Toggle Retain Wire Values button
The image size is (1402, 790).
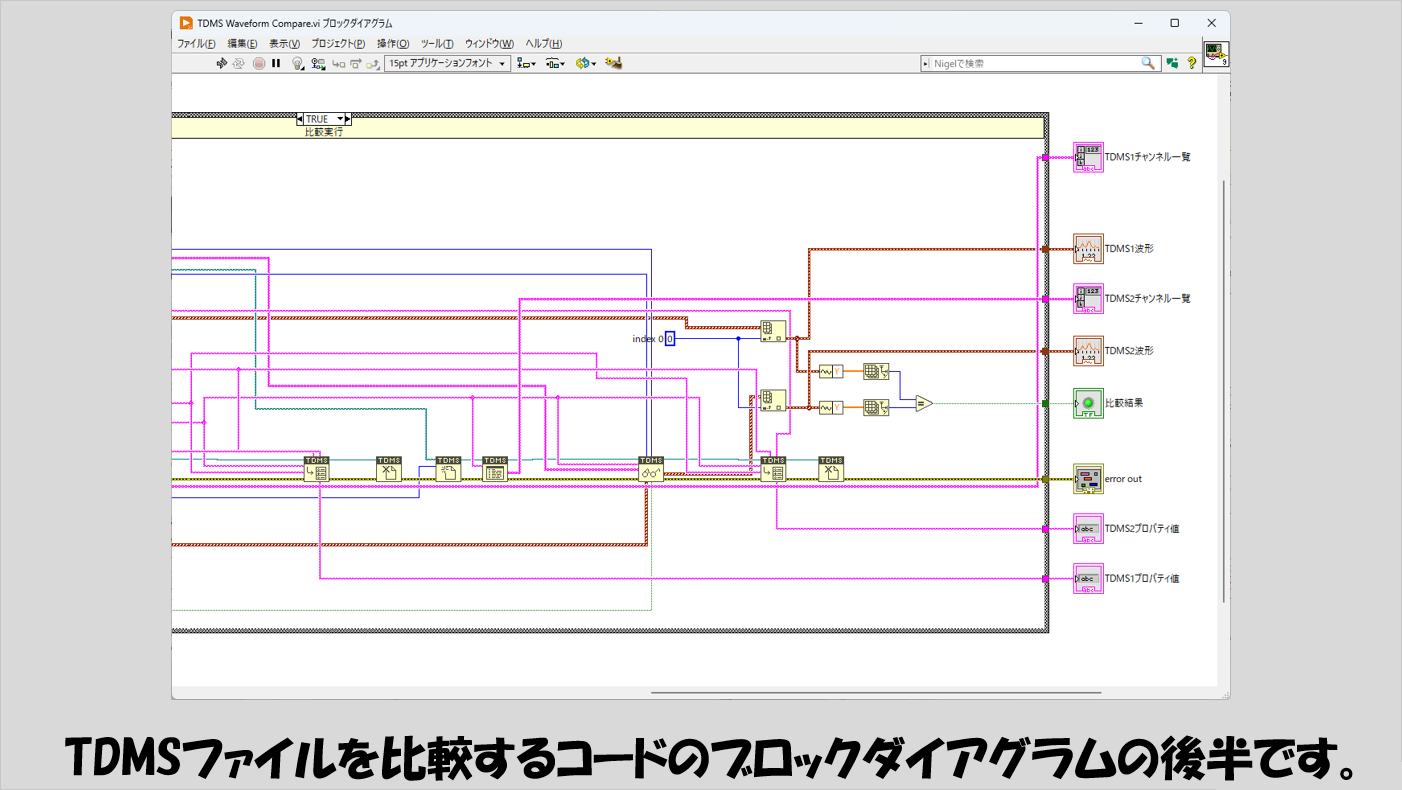coord(318,63)
